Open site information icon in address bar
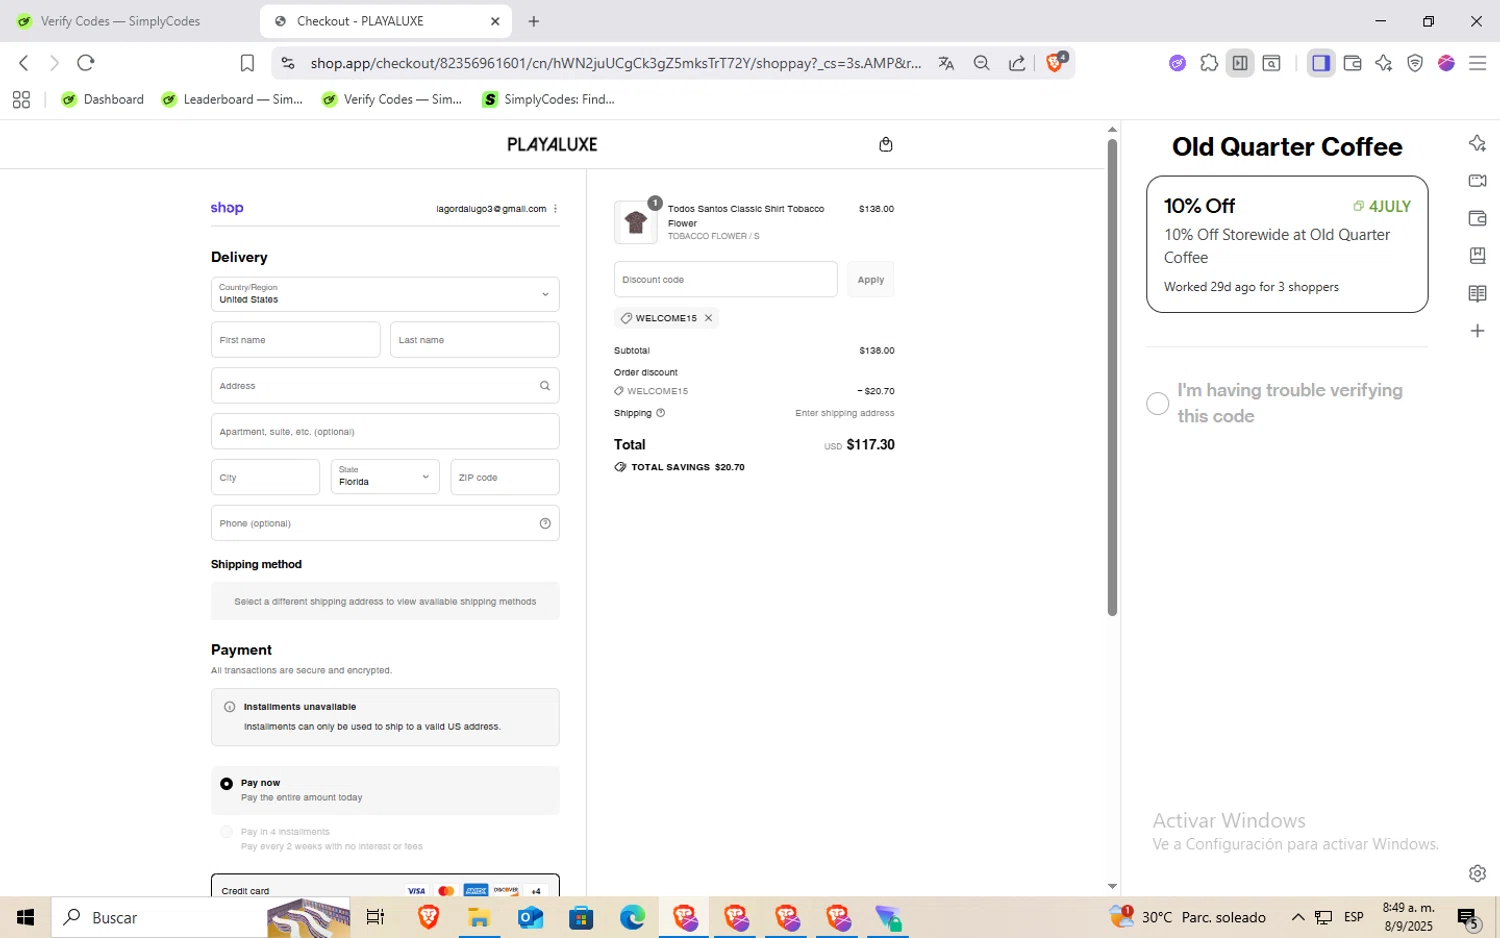 [288, 63]
